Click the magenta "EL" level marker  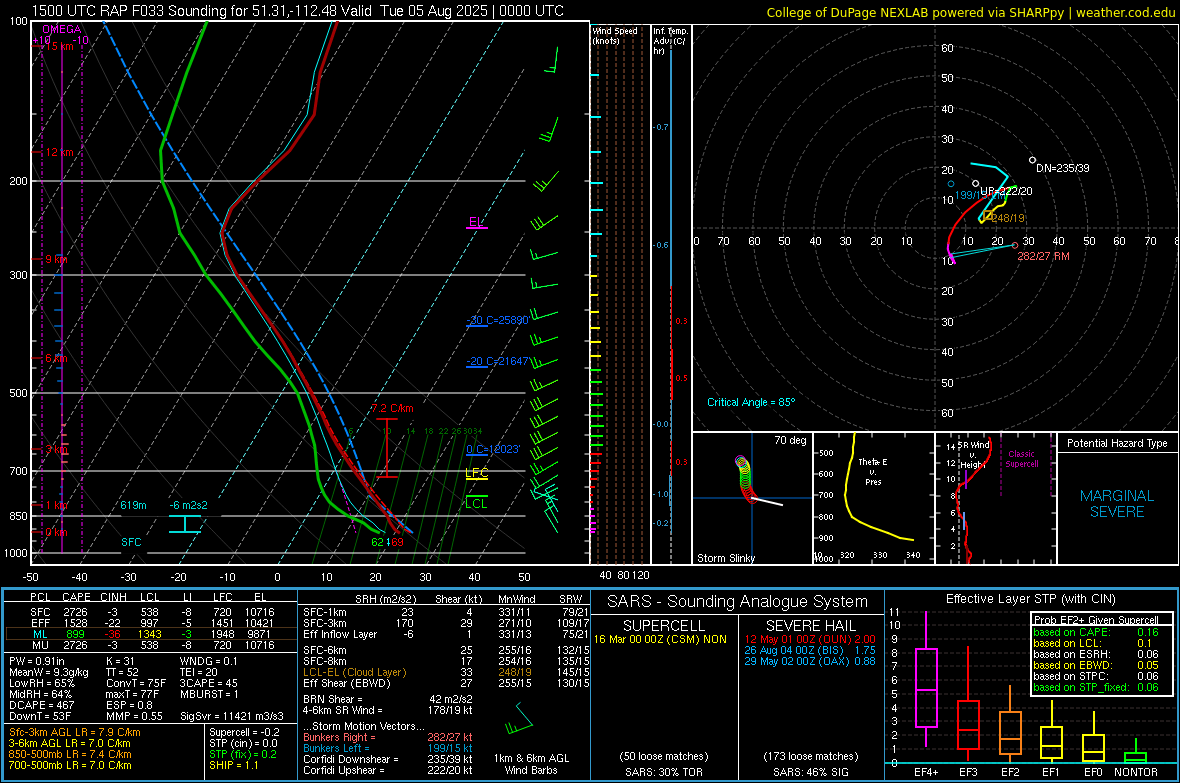476,222
